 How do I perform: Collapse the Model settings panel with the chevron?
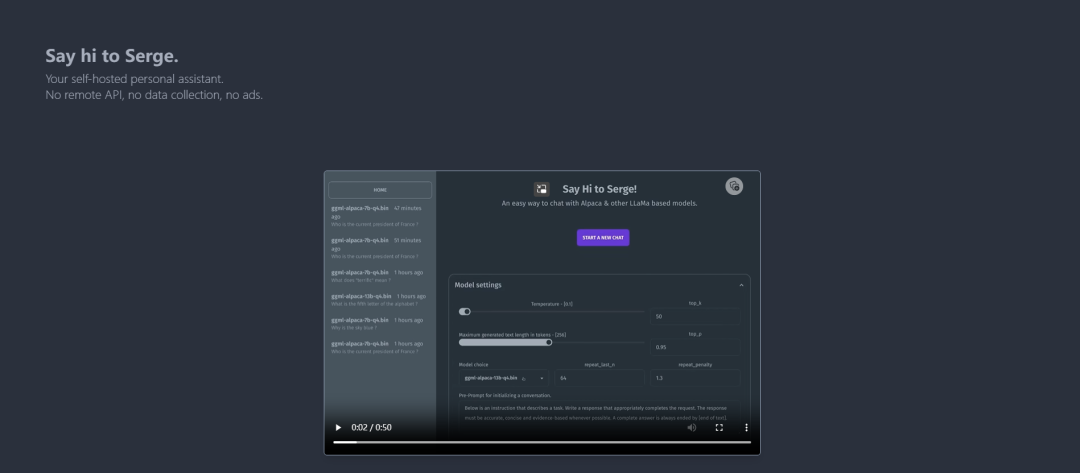(x=741, y=285)
